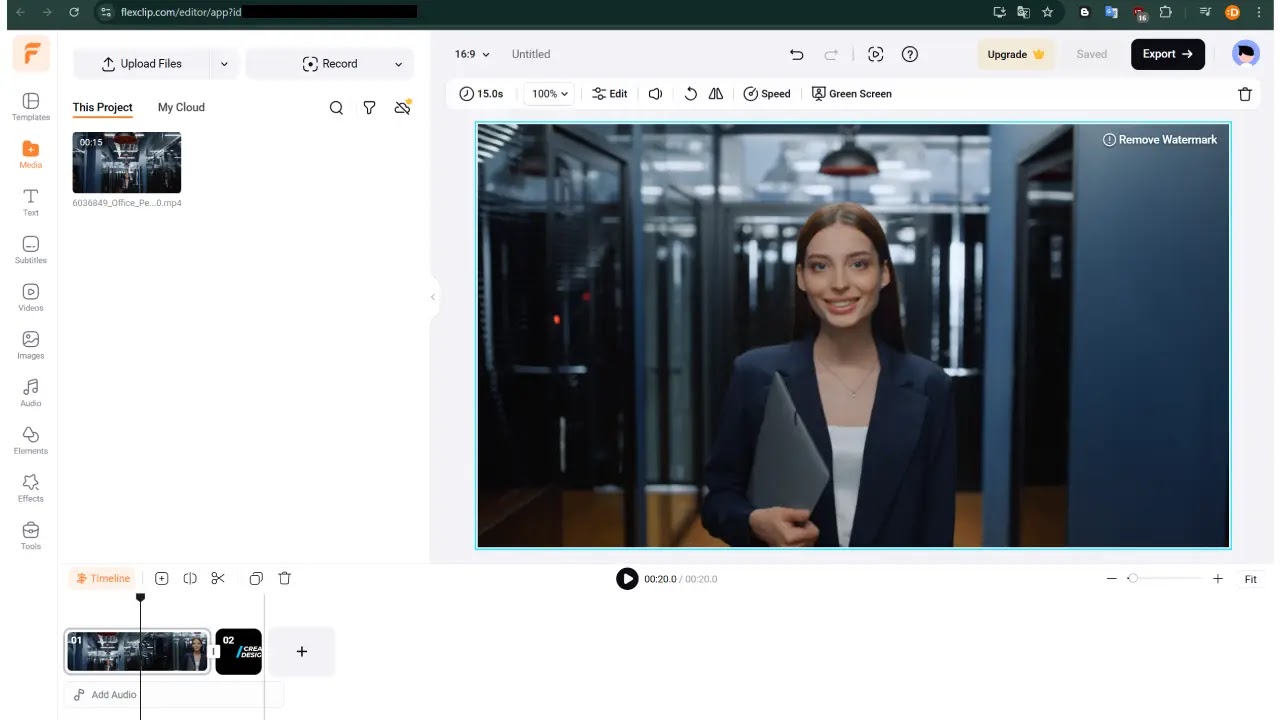1280x720 pixels.
Task: Collapse the media side panel
Action: (433, 297)
